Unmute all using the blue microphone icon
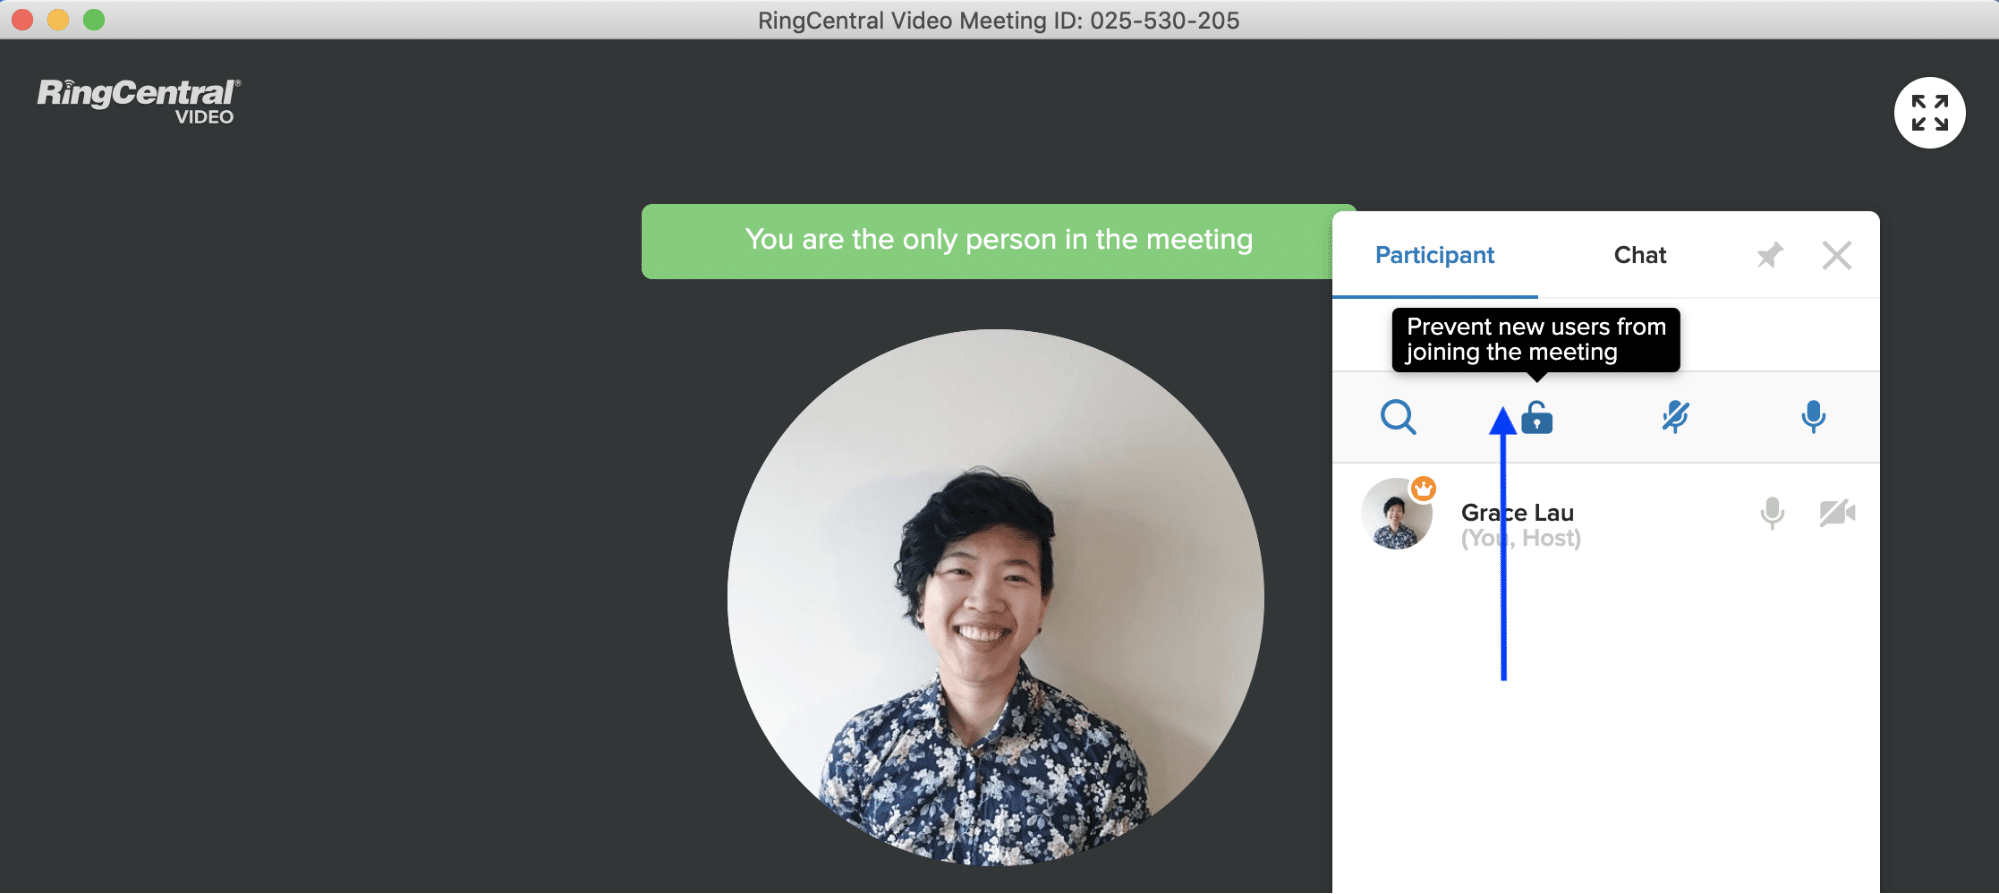This screenshot has width=1999, height=894. click(x=1813, y=417)
